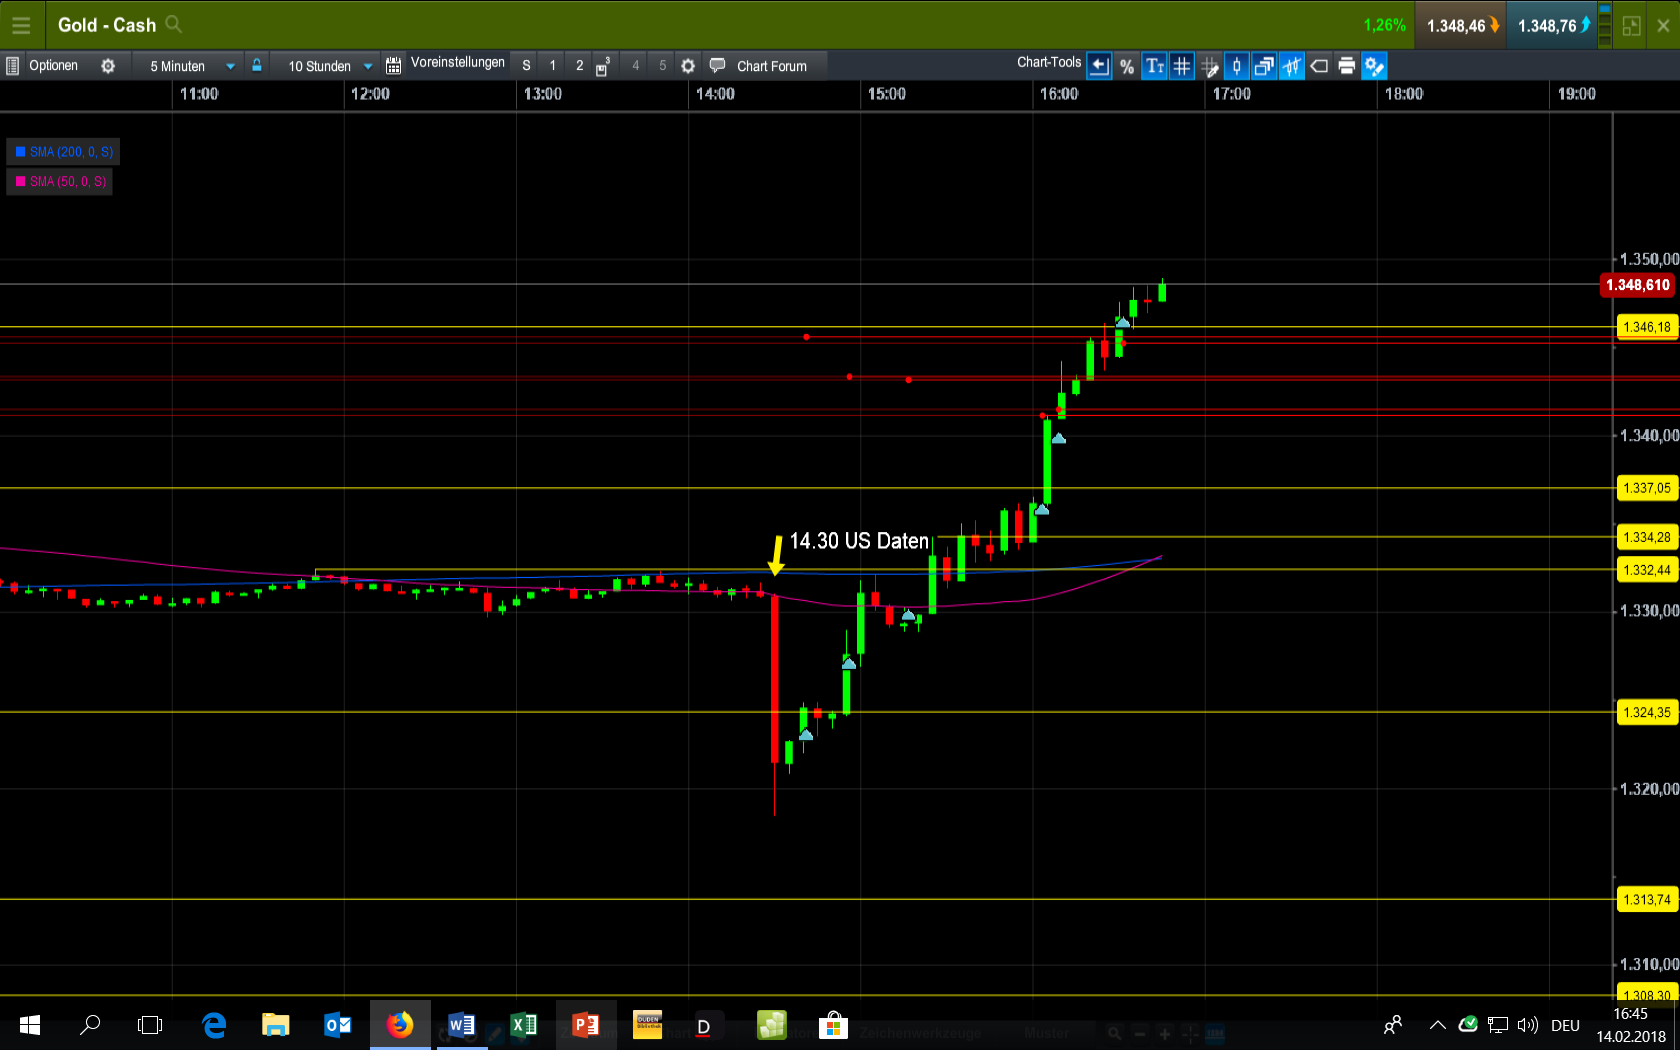Toggle the candle comparison chart tool
Viewport: 1680px width, 1050px height.
coord(1292,66)
